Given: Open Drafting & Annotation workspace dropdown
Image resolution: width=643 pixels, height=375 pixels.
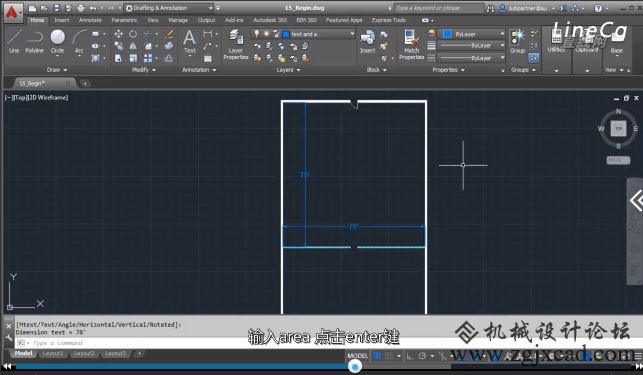Looking at the screenshot, I should coord(169,8).
